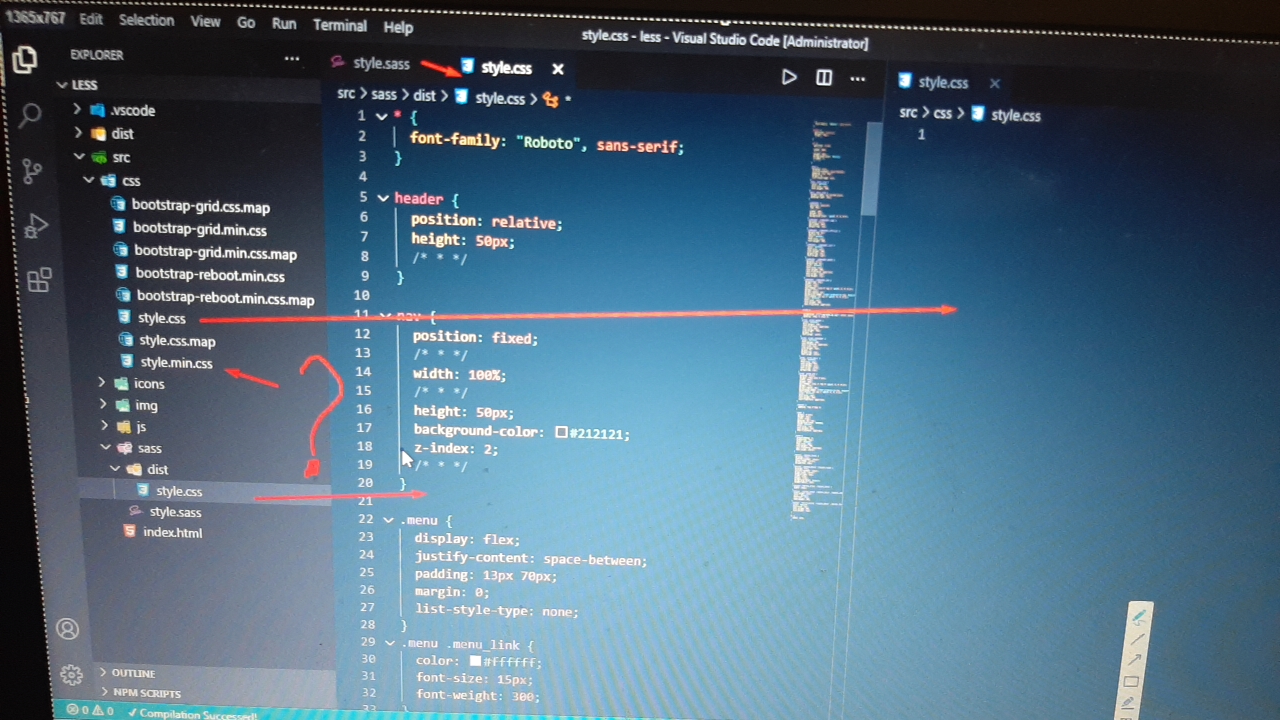1280x720 pixels.
Task: Open the Source Control view
Action: coord(32,170)
